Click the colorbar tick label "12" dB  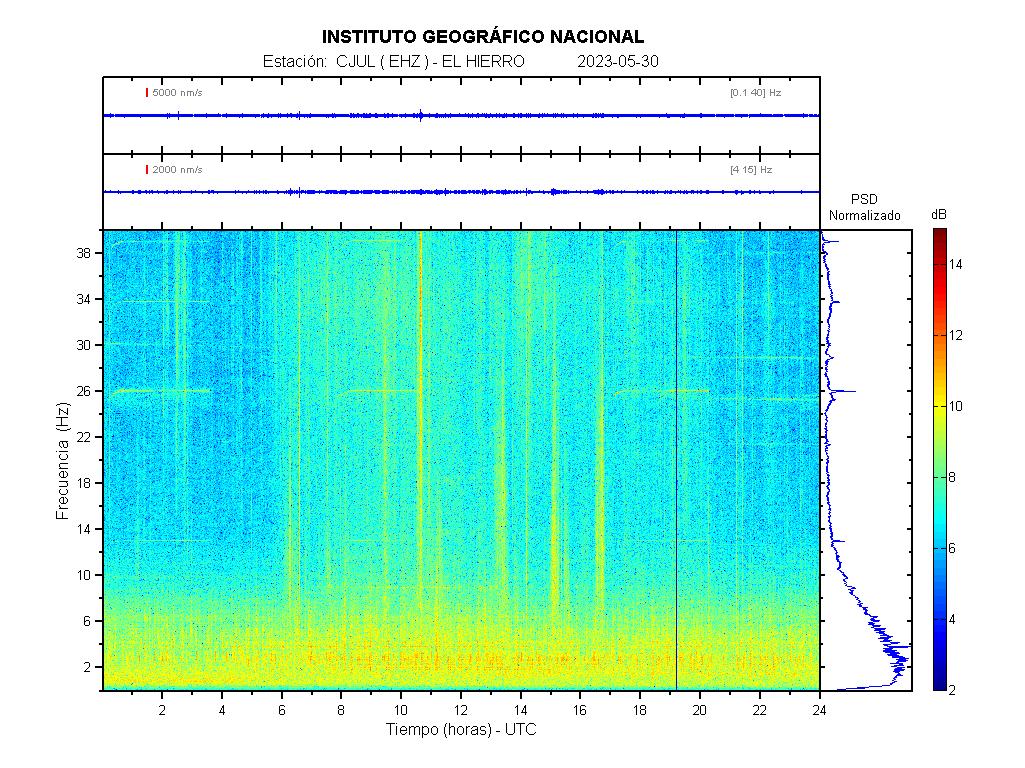point(956,336)
